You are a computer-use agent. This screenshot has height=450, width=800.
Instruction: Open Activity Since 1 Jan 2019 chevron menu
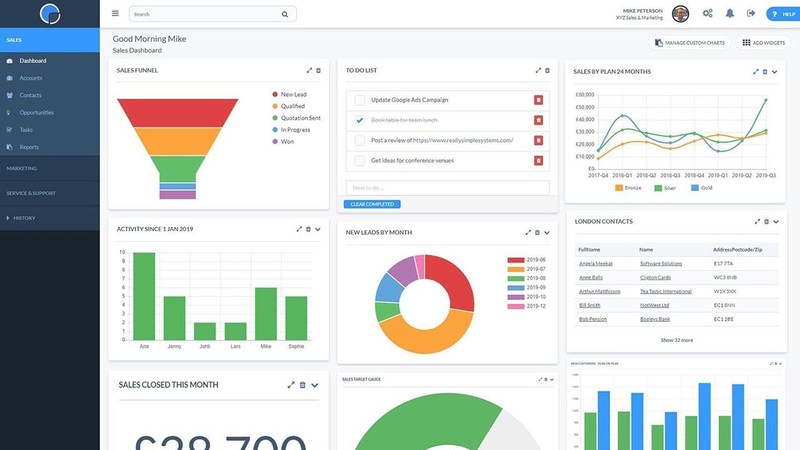point(318,229)
